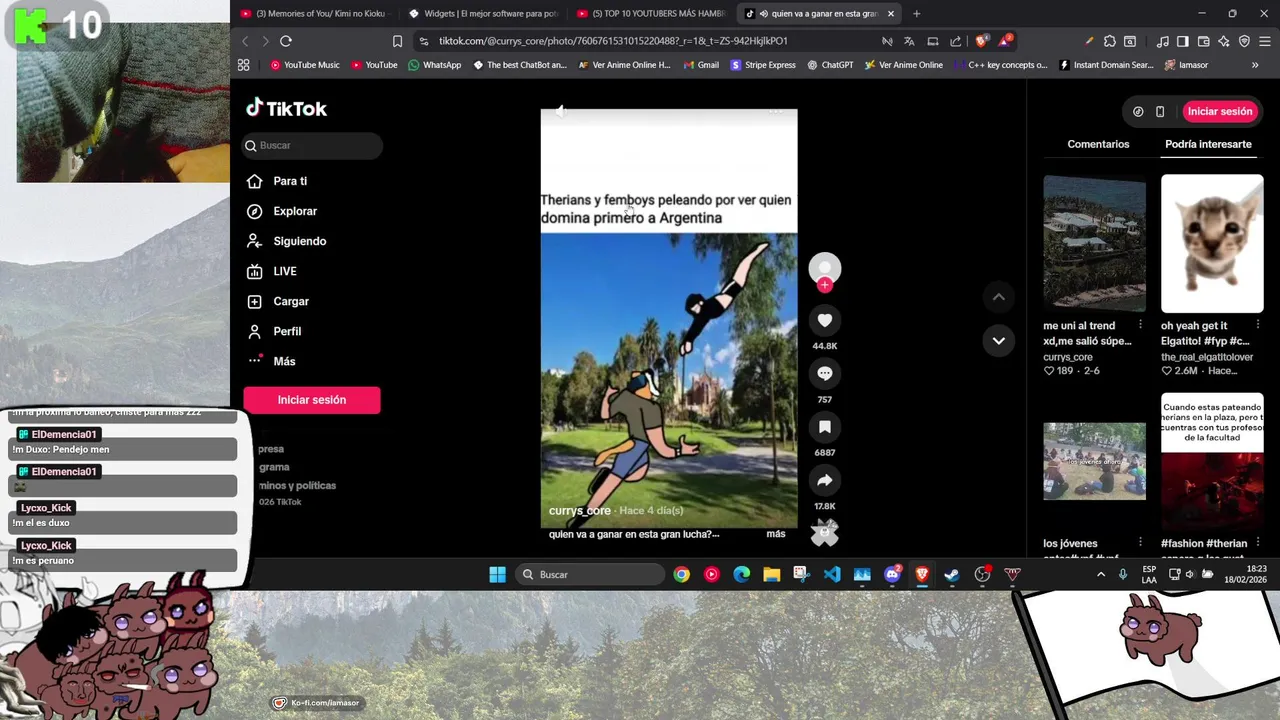Click the coin icon in the TikTok header
This screenshot has height=720, width=1280.
point(1138,112)
